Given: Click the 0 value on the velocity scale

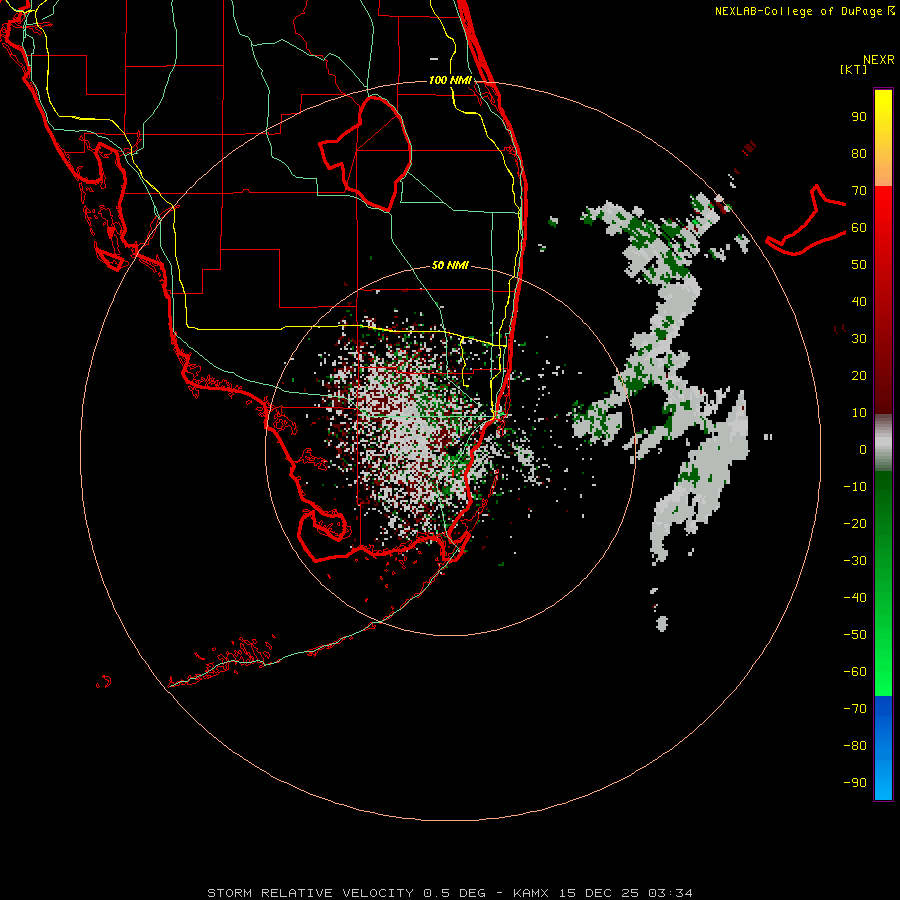Looking at the screenshot, I should (x=863, y=450).
